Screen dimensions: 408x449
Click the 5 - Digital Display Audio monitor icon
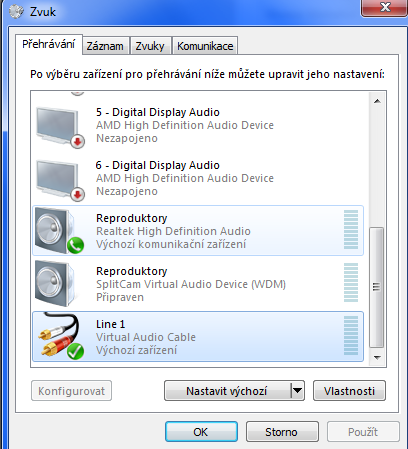(x=60, y=127)
